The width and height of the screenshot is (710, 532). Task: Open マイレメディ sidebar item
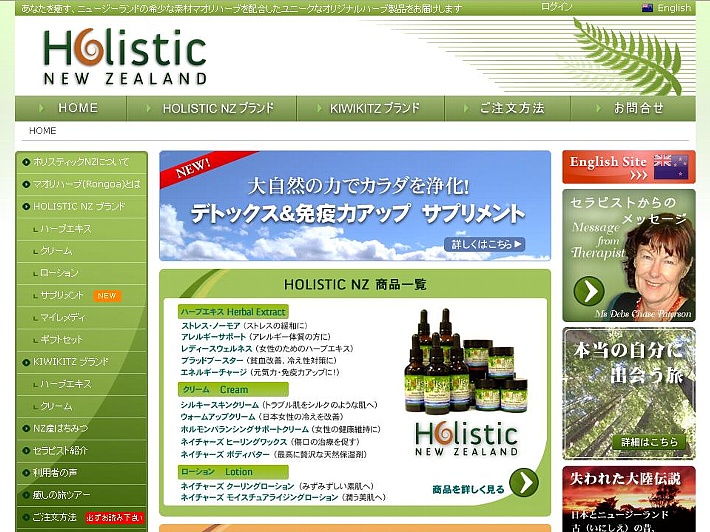click(62, 317)
